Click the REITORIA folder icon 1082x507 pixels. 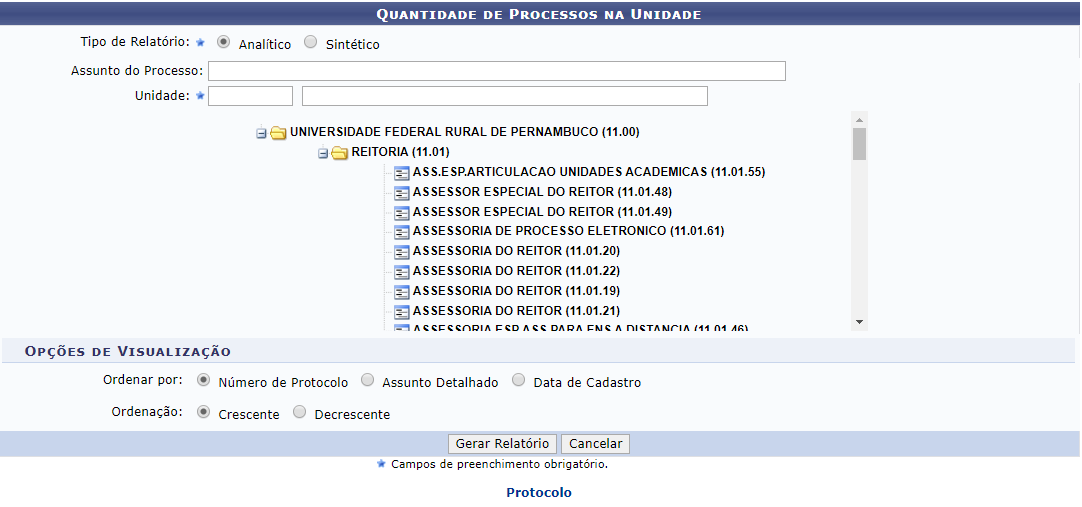pyautogui.click(x=340, y=152)
